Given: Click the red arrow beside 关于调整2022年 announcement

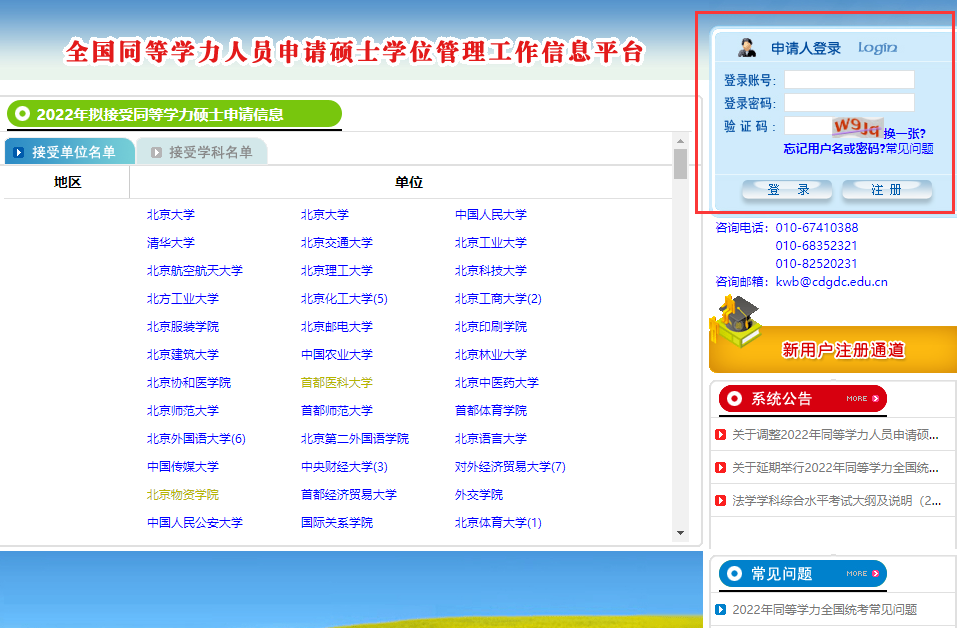Looking at the screenshot, I should coord(720,435).
